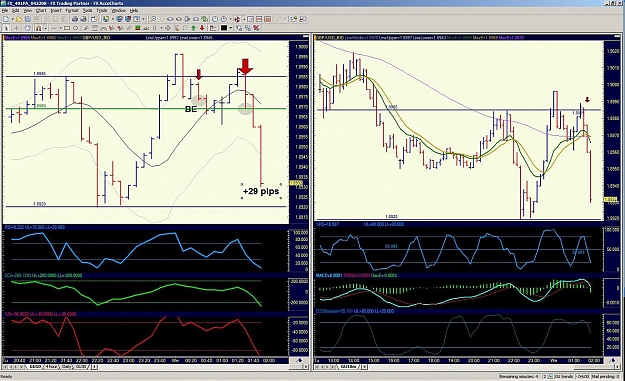
Task: Select the ABC text annotation tool
Action: [x=146, y=28]
